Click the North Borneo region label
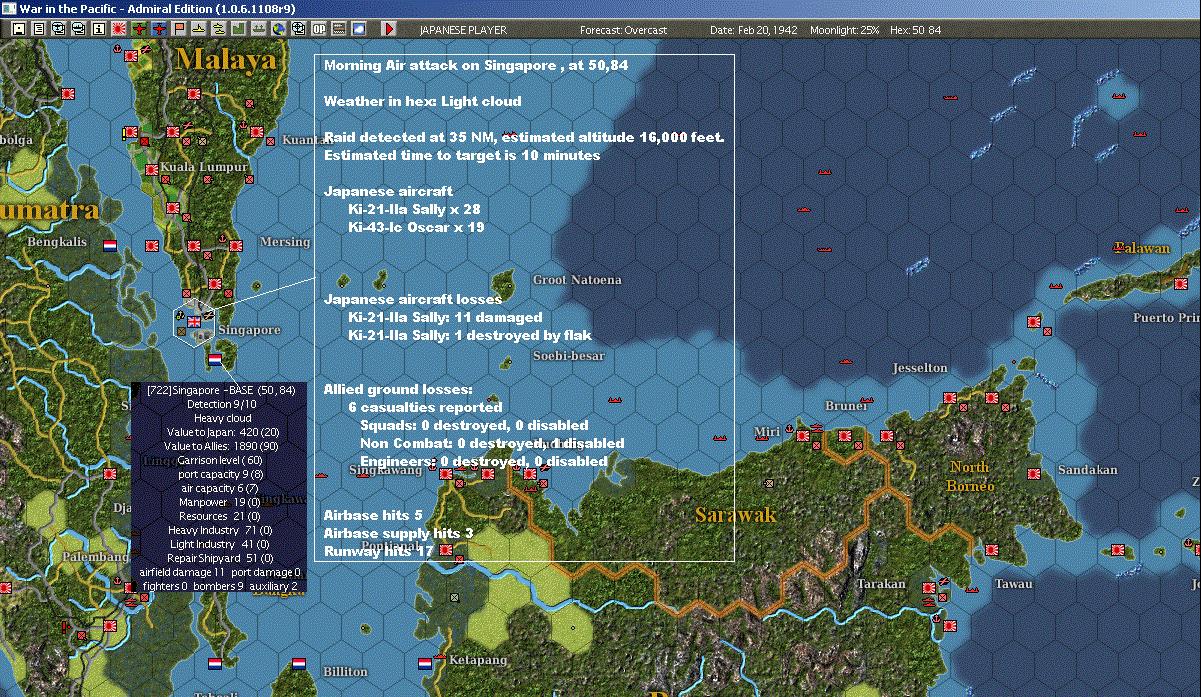 971,476
